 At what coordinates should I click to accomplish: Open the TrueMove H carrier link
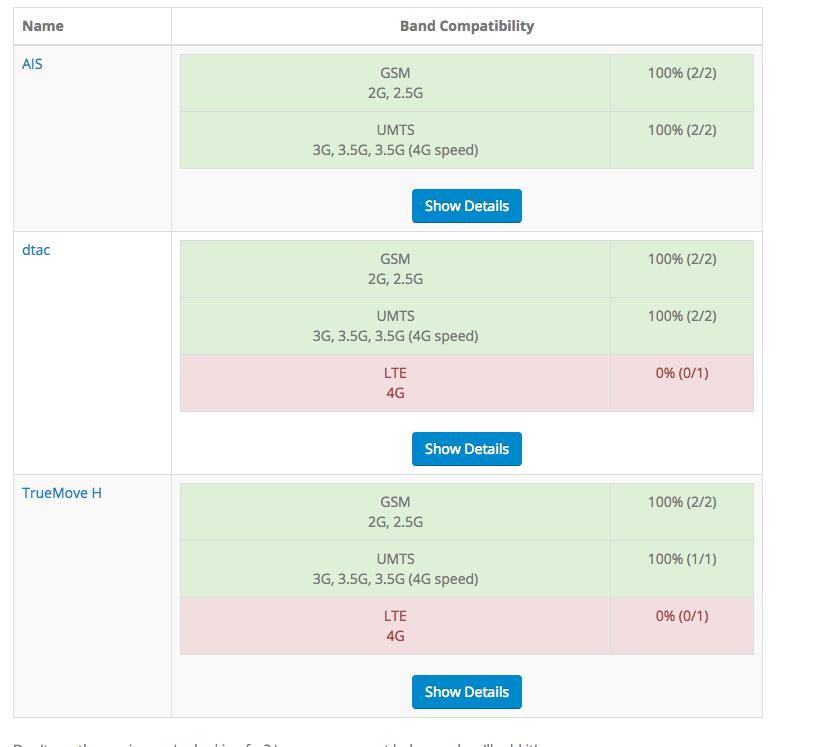62,493
